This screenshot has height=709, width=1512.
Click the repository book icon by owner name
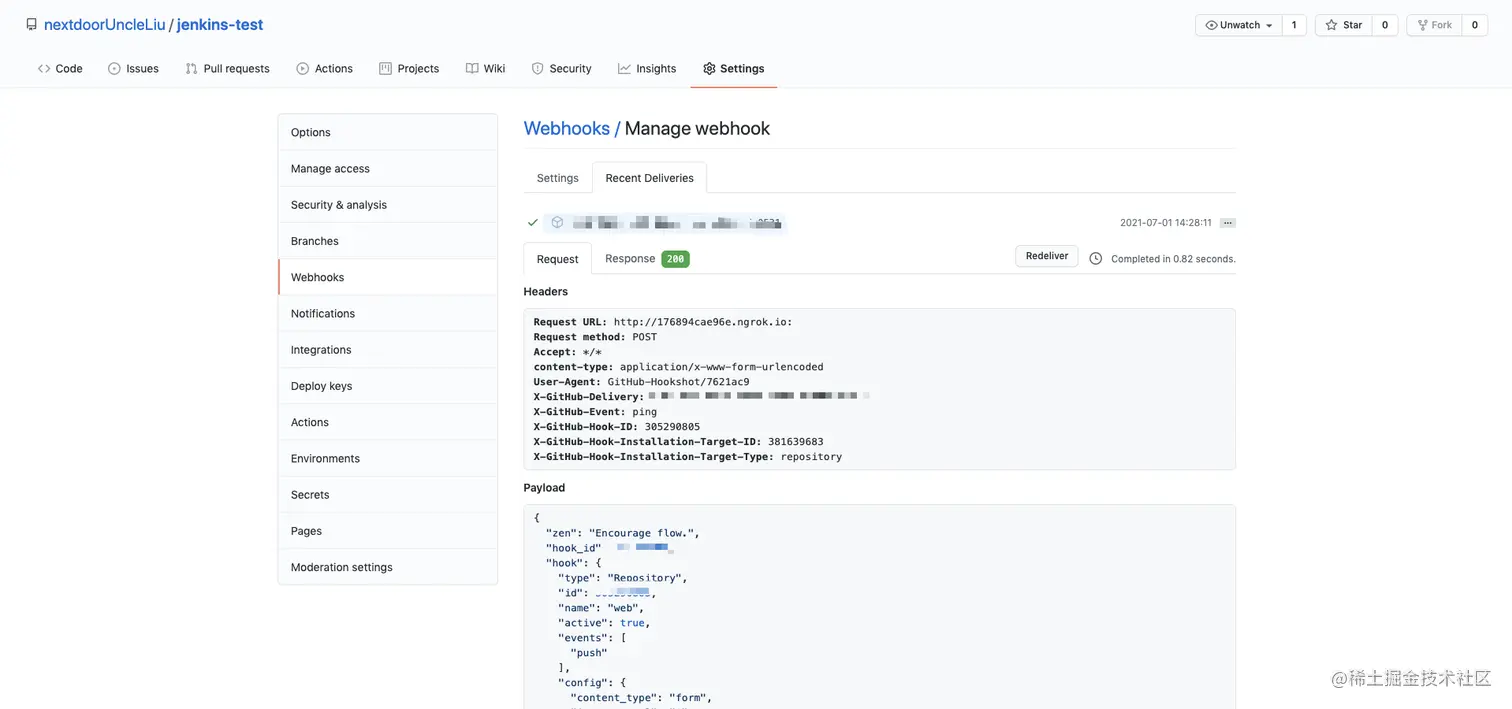[x=31, y=25]
